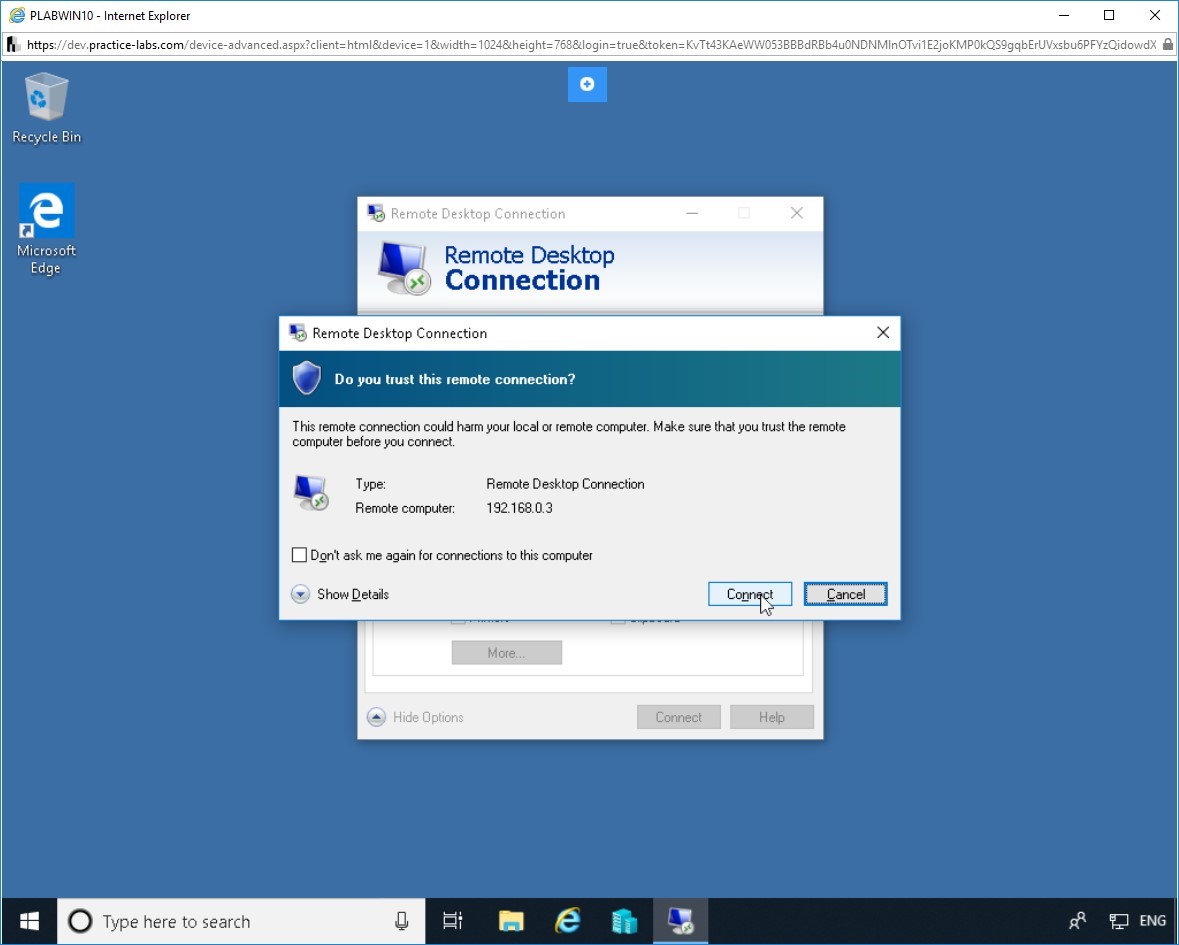Click the Help button in the background window
Screen dimensions: 1179x945
coord(771,717)
